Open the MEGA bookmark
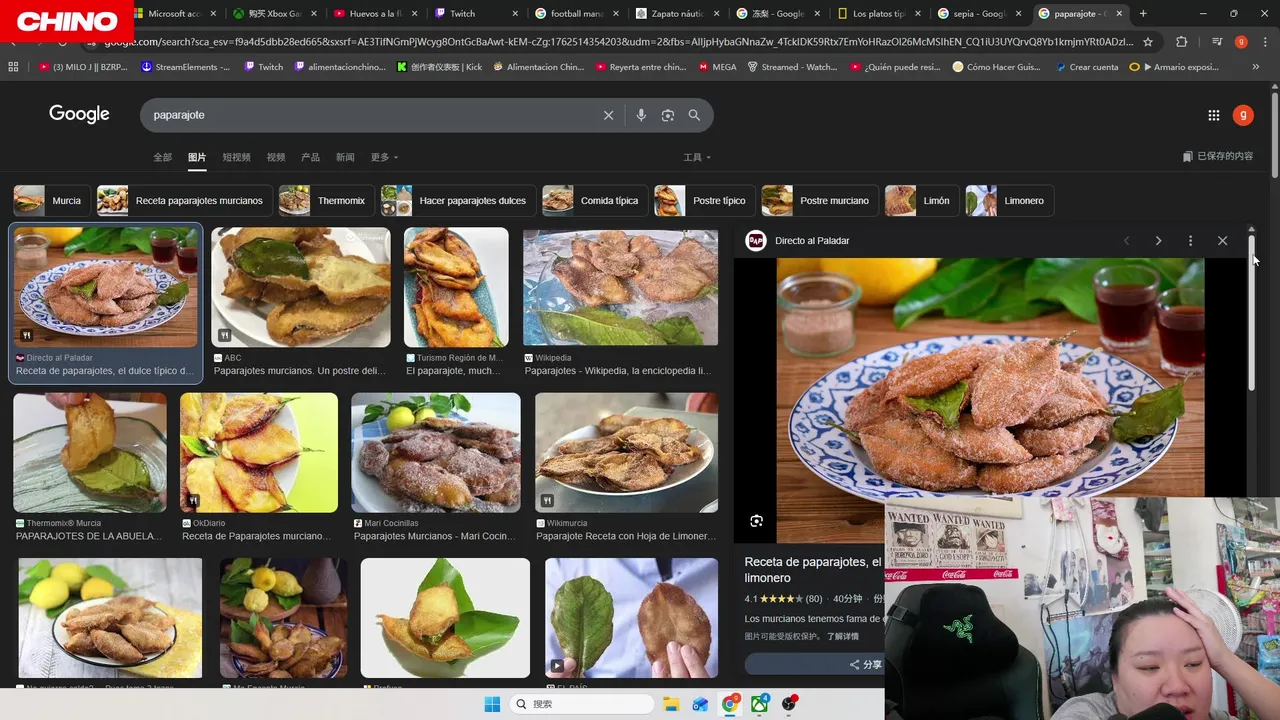Viewport: 1280px width, 720px height. (x=716, y=67)
